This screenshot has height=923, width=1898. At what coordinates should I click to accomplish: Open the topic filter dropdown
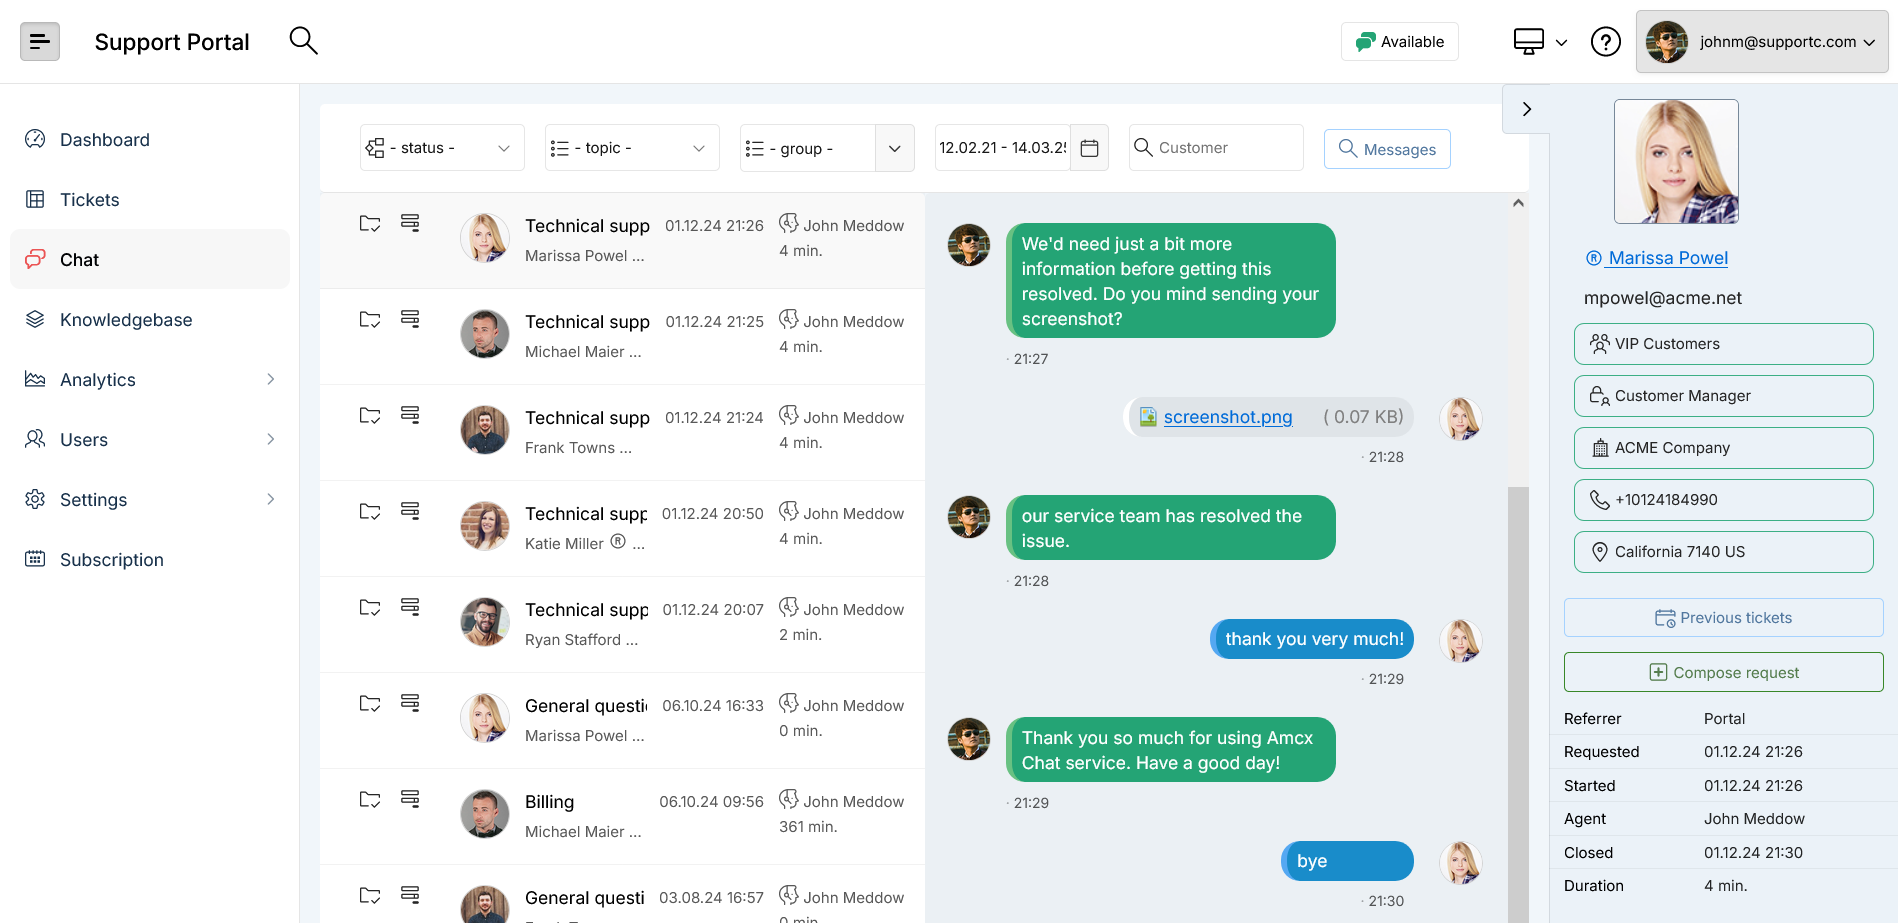coord(631,148)
